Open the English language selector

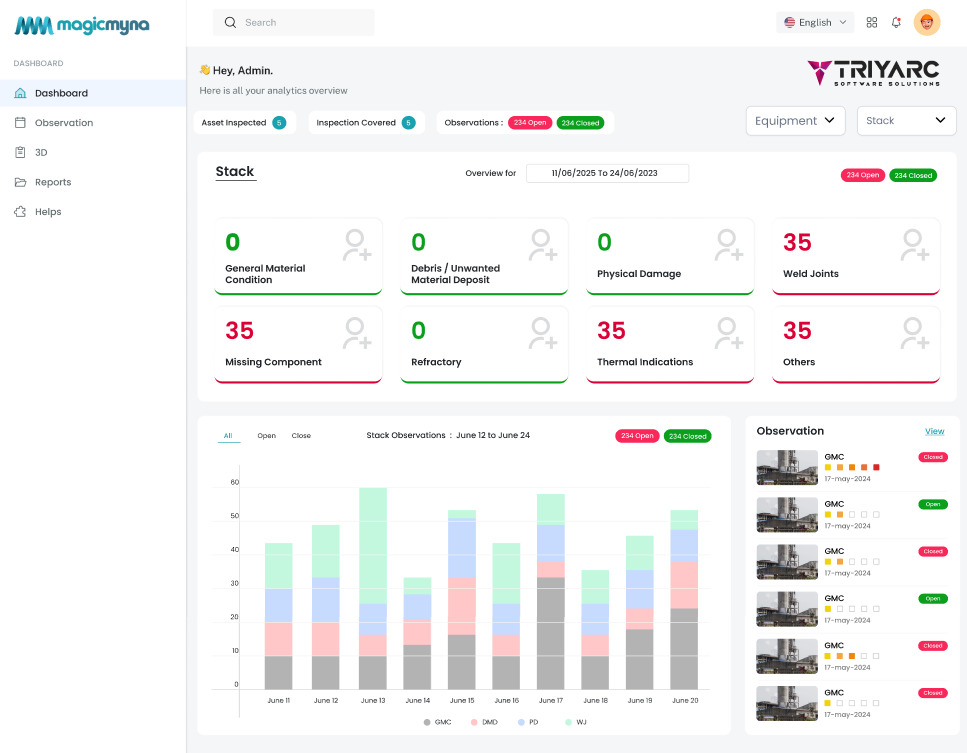[815, 22]
